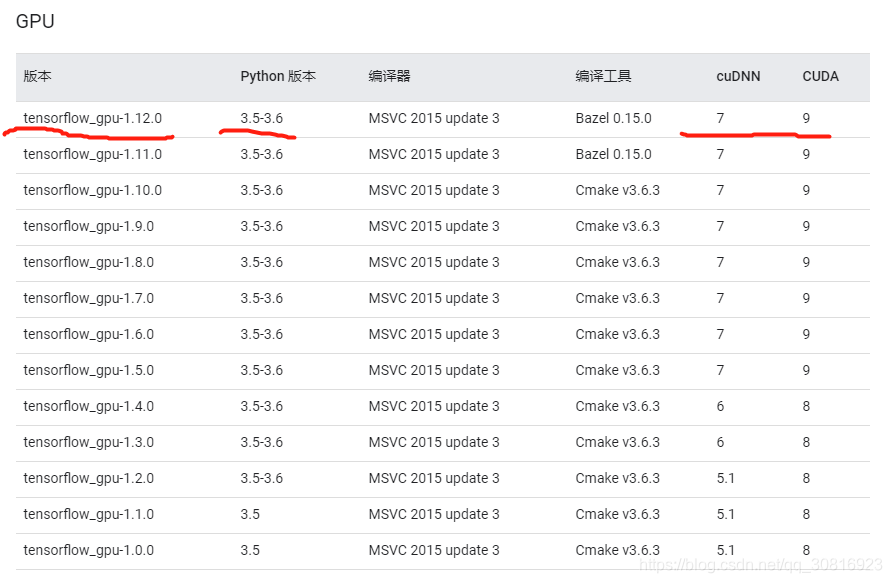This screenshot has width=892, height=583.
Task: Click CUDA value 8 in 1.4.0 row
Action: (806, 406)
